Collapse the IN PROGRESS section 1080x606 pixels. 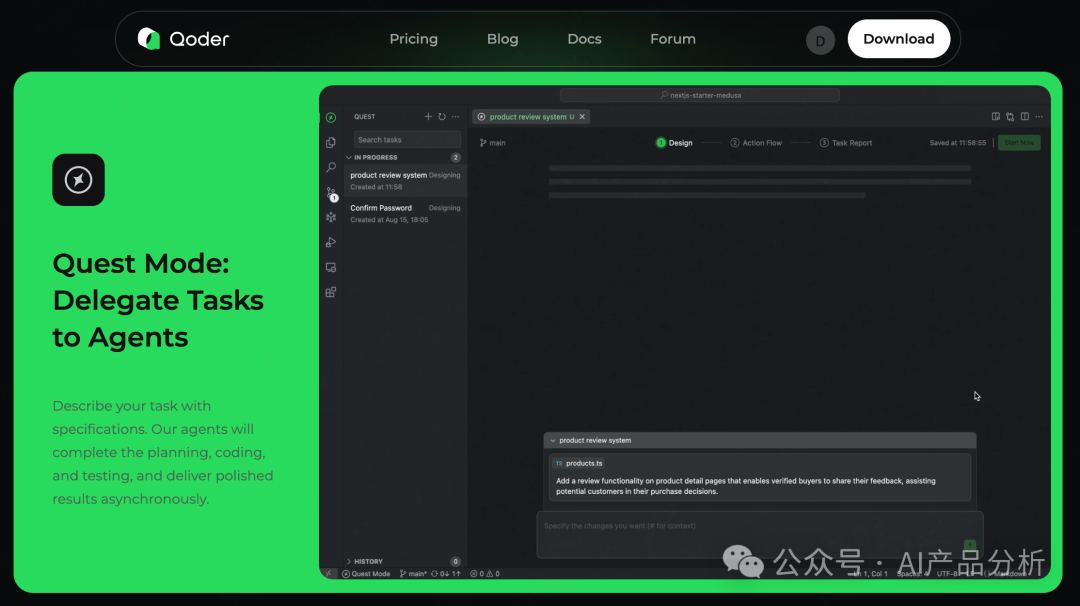(349, 158)
